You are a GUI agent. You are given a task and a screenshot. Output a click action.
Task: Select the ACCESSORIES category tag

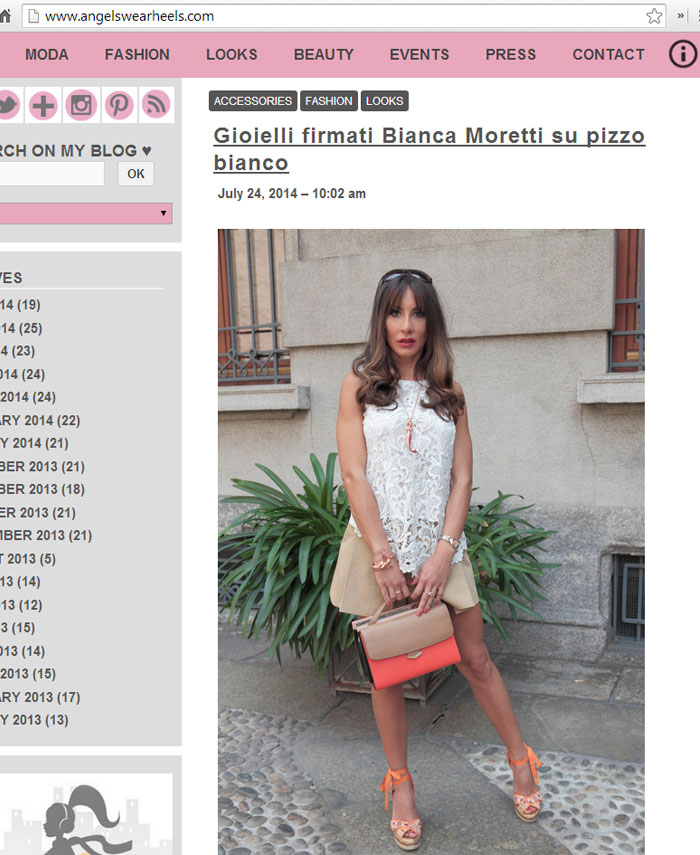(x=253, y=101)
